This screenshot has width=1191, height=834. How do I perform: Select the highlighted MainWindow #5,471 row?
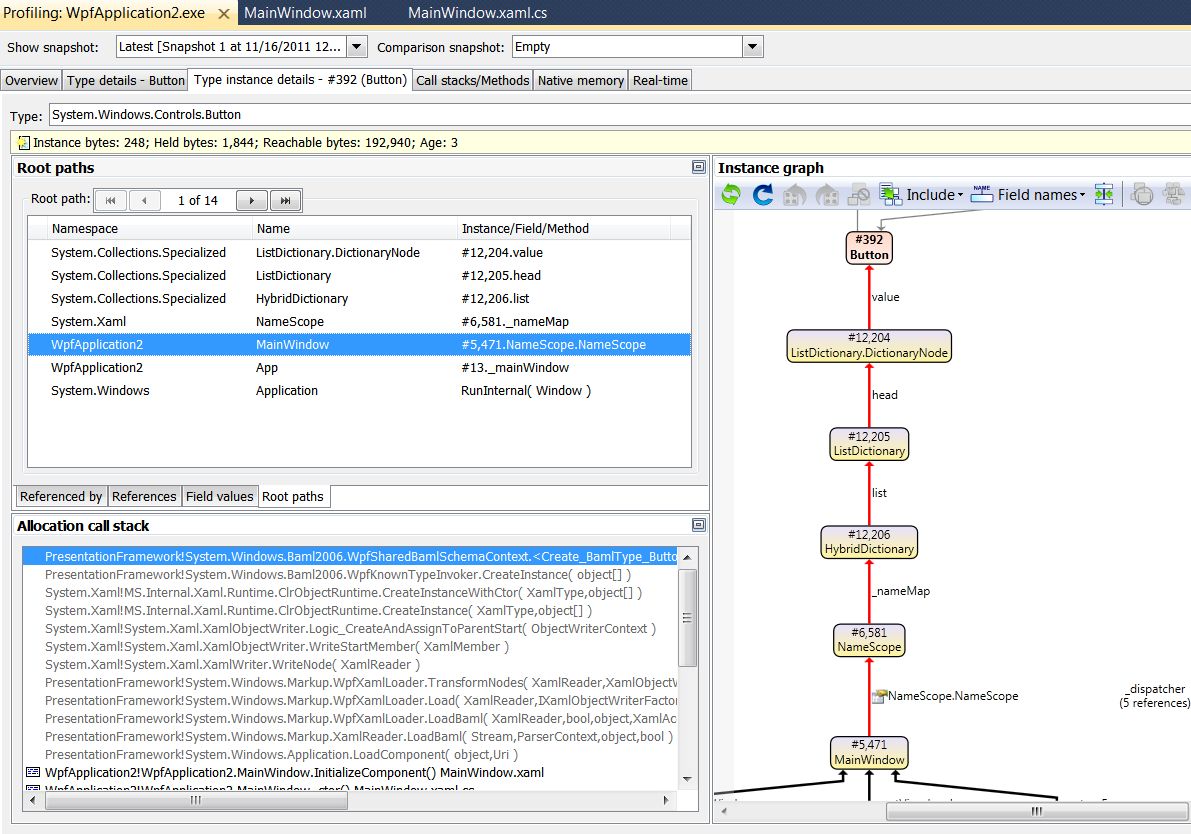[359, 345]
